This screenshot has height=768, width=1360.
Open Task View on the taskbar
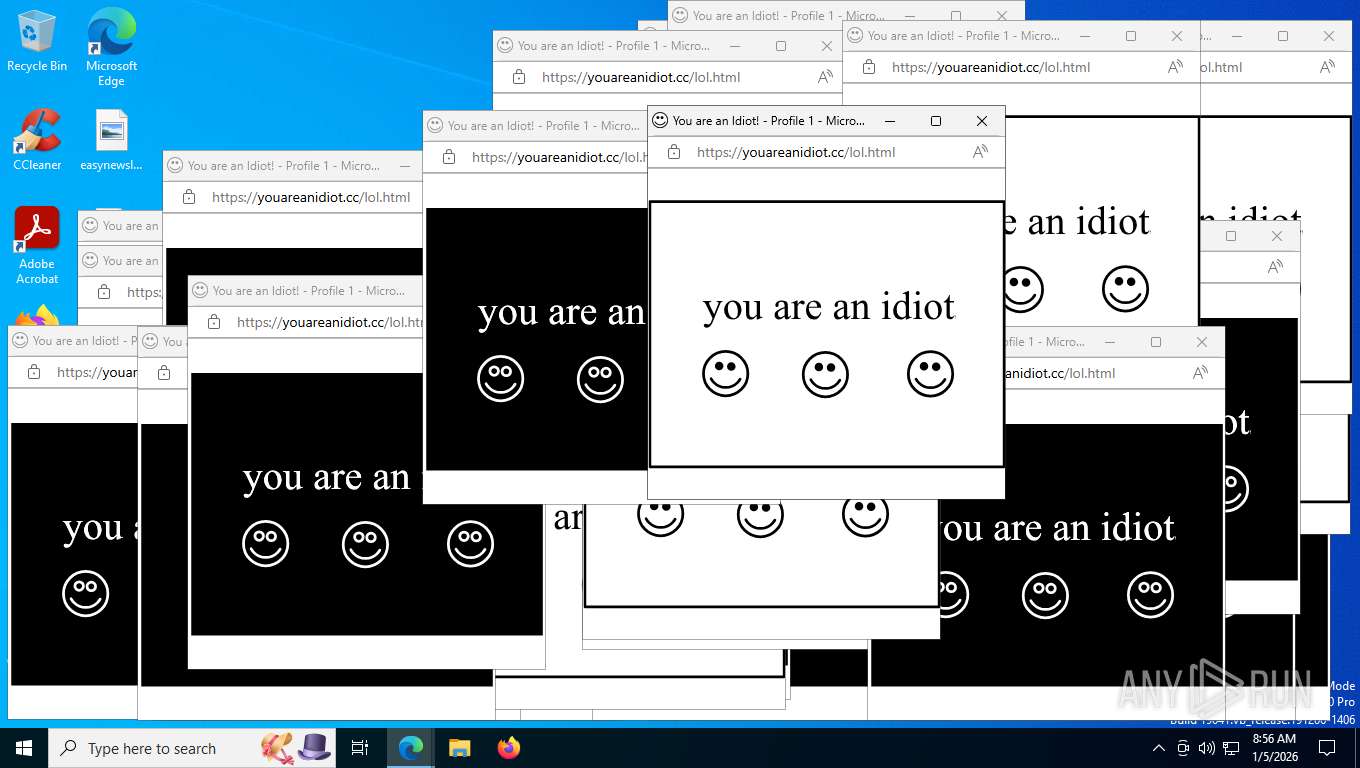[360, 748]
